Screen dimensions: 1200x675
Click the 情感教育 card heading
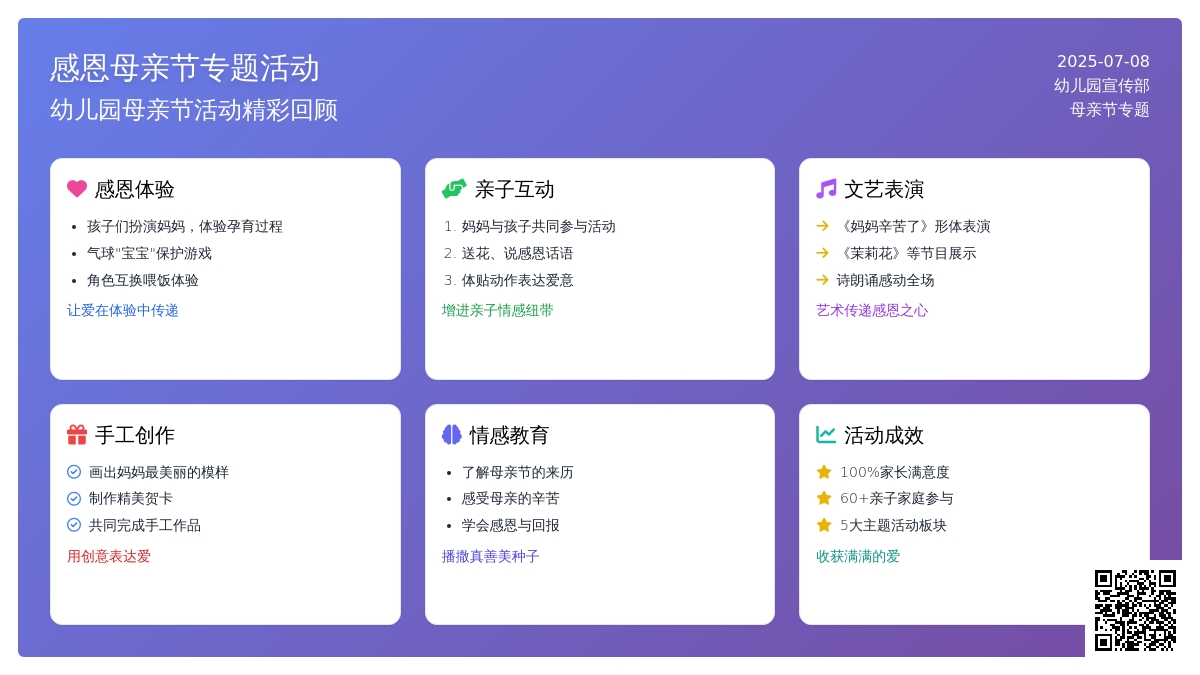[x=510, y=435]
